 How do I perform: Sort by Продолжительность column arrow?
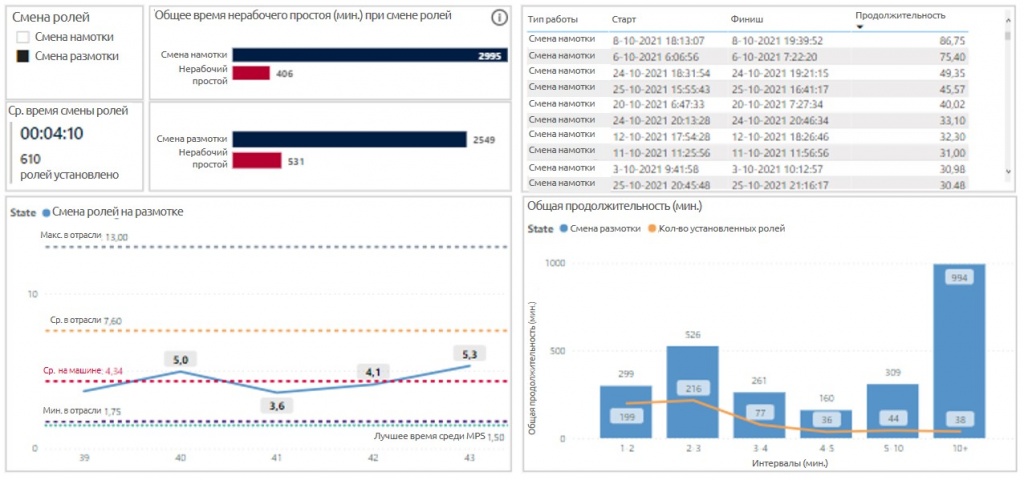click(859, 27)
